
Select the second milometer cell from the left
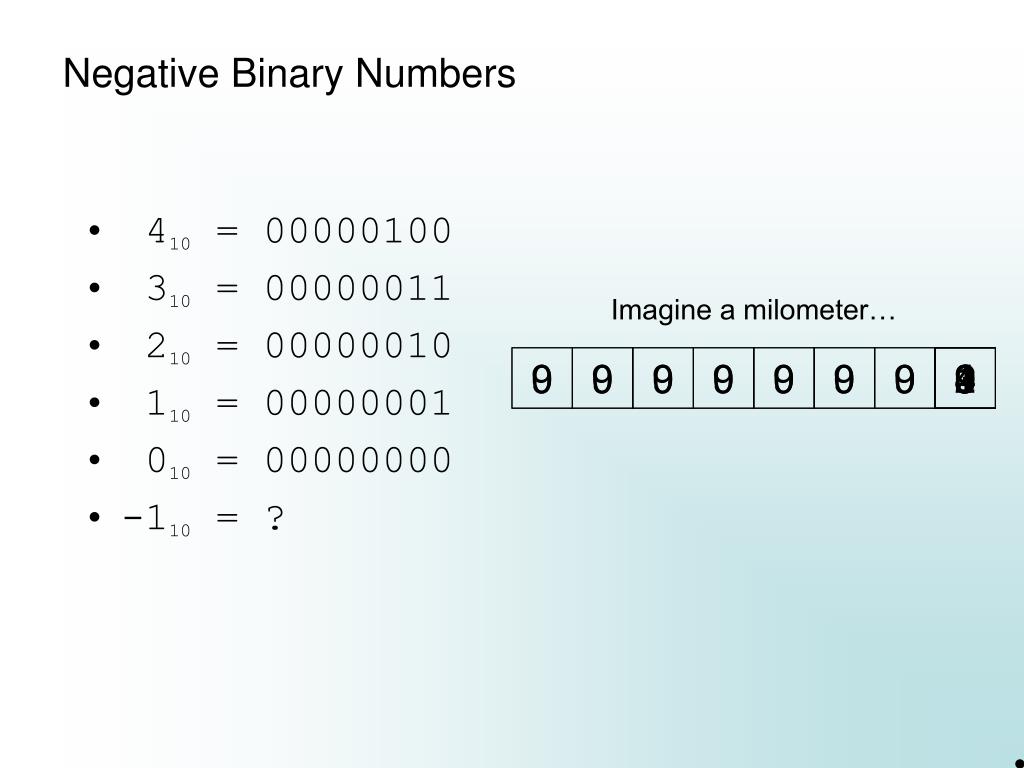point(603,378)
